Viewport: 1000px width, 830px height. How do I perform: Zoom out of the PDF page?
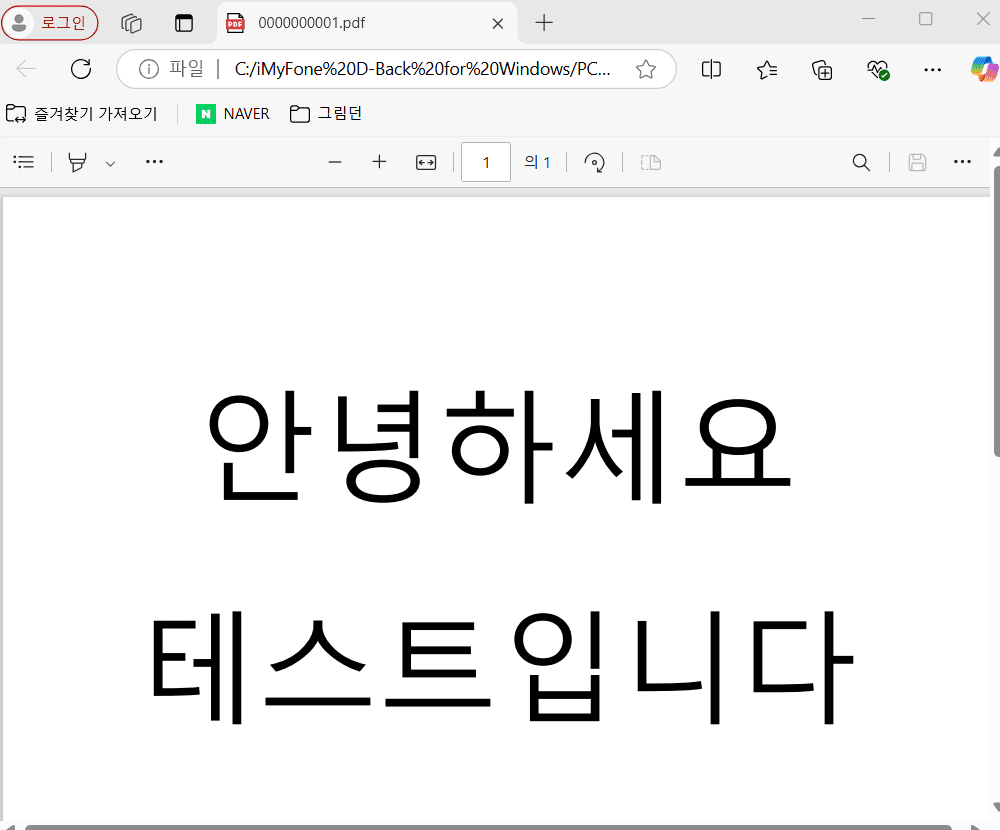335,162
